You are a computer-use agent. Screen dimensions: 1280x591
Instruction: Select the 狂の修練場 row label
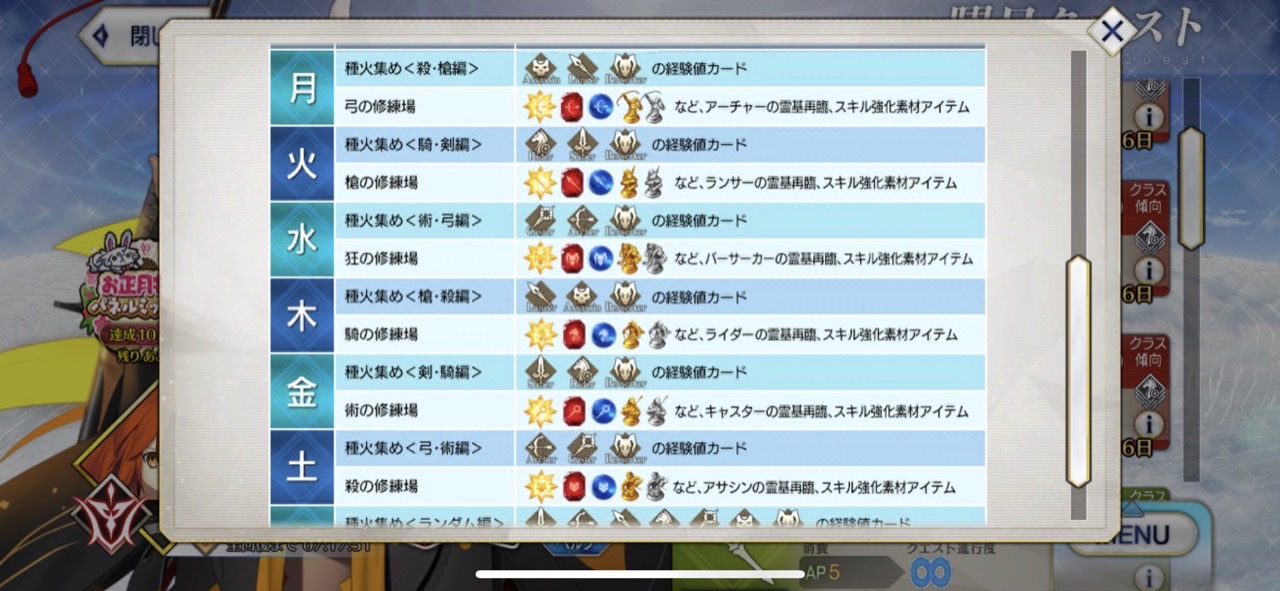click(382, 259)
